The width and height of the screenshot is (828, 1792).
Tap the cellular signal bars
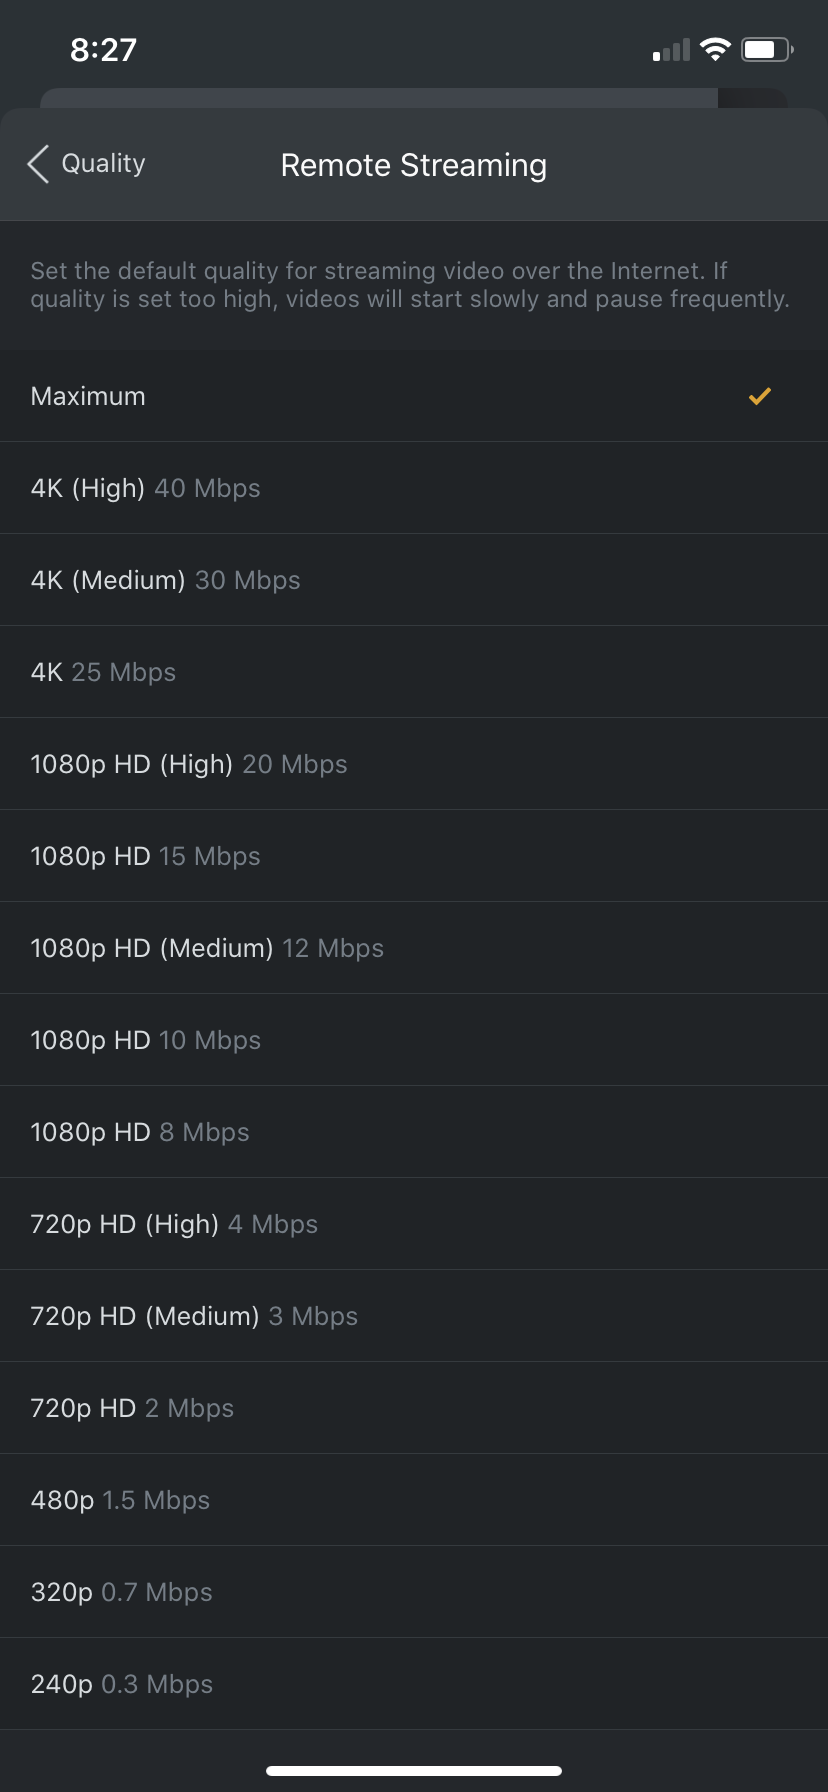click(x=671, y=50)
